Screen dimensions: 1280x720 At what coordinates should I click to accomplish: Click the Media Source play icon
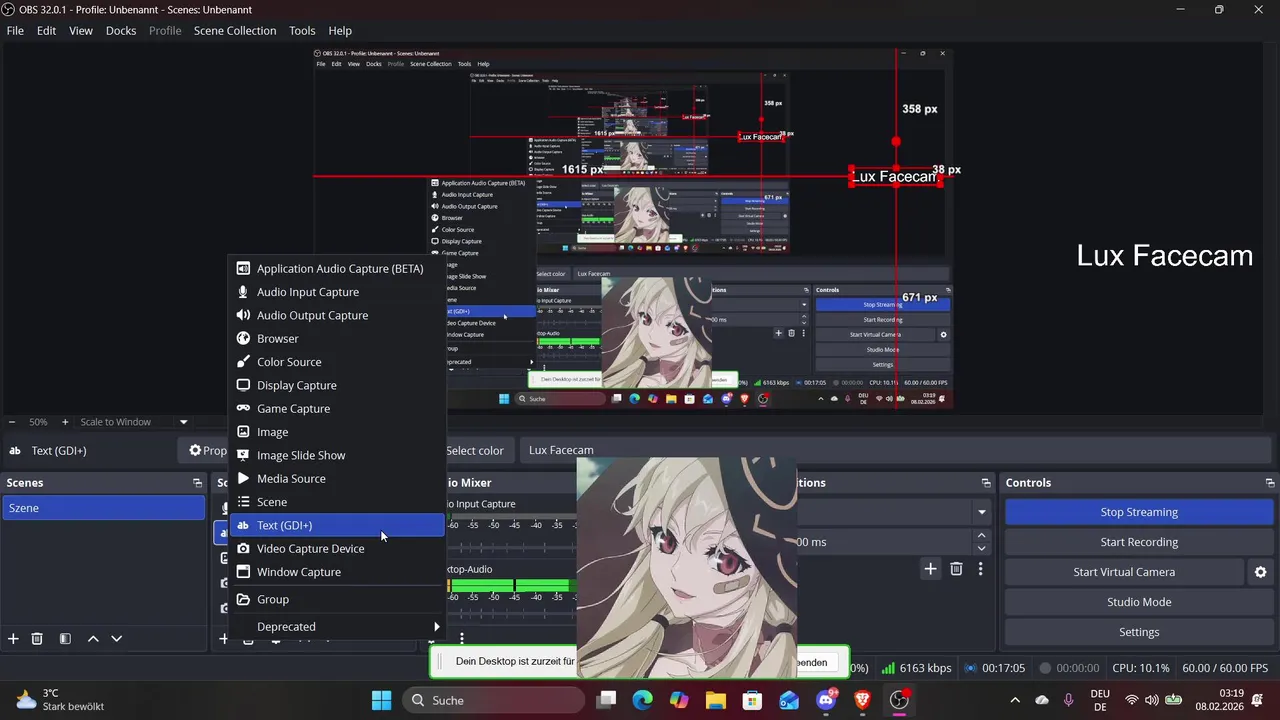point(243,478)
